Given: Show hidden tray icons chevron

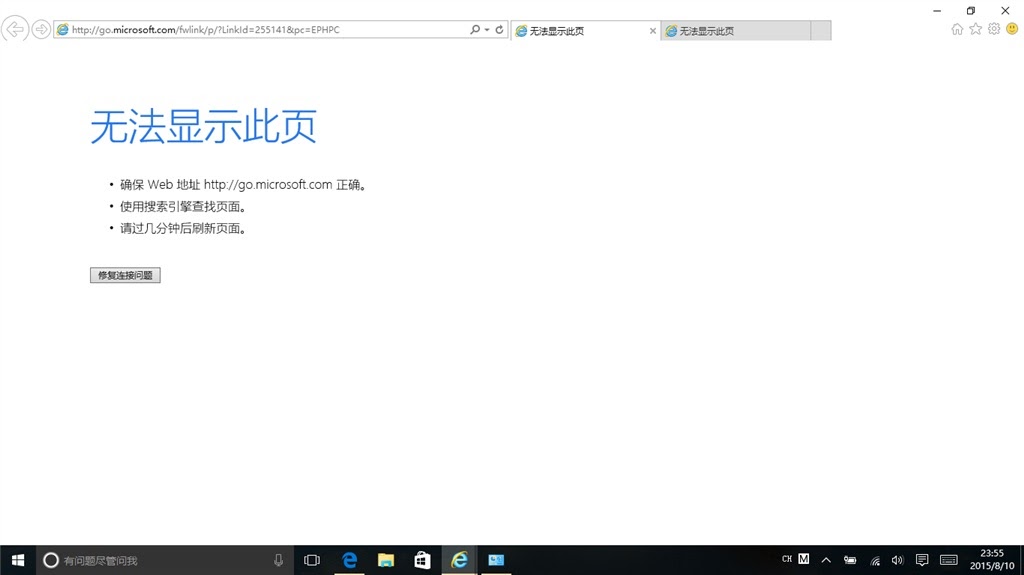Looking at the screenshot, I should (x=826, y=560).
